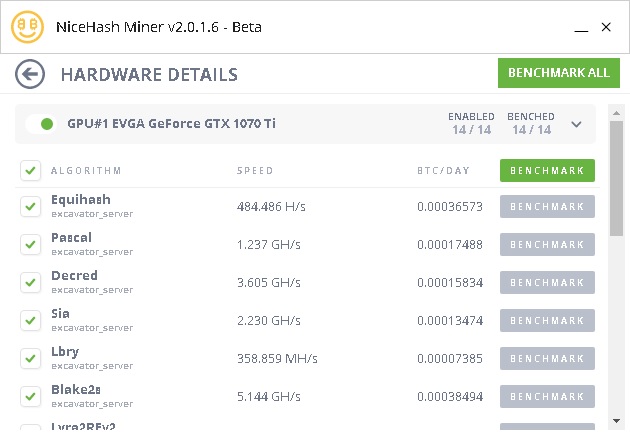Benchmark the Equihash algorithm
This screenshot has width=630, height=440.
(x=547, y=207)
